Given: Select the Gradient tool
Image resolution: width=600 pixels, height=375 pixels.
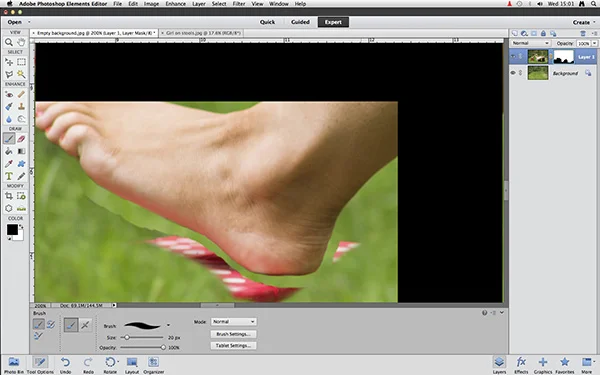Looking at the screenshot, I should point(21,151).
